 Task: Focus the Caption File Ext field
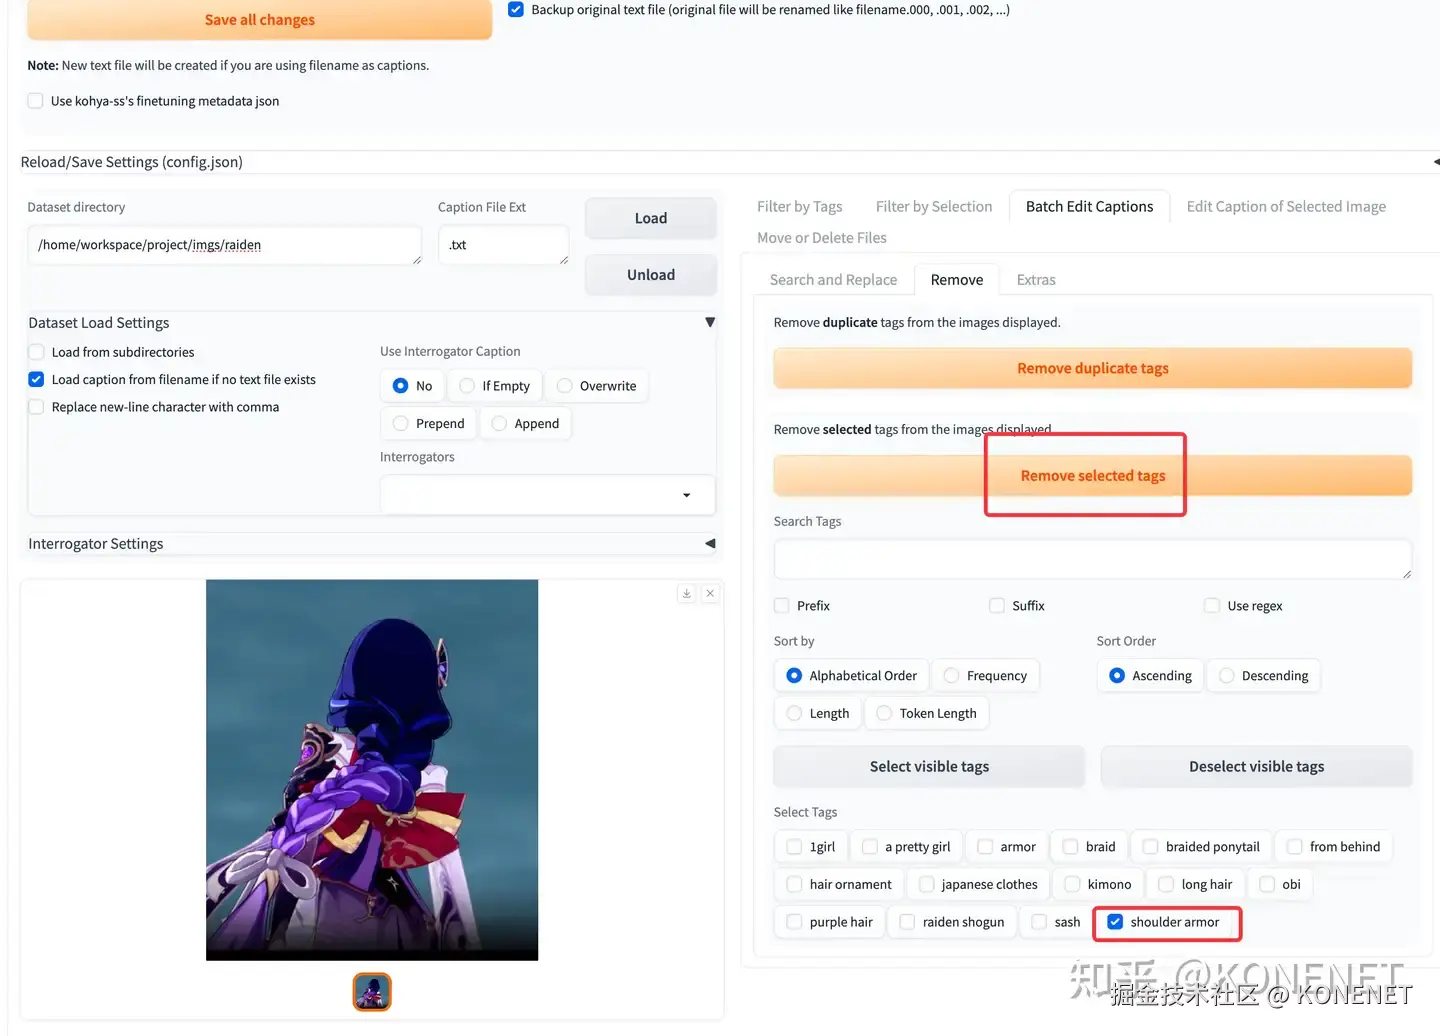pos(504,245)
